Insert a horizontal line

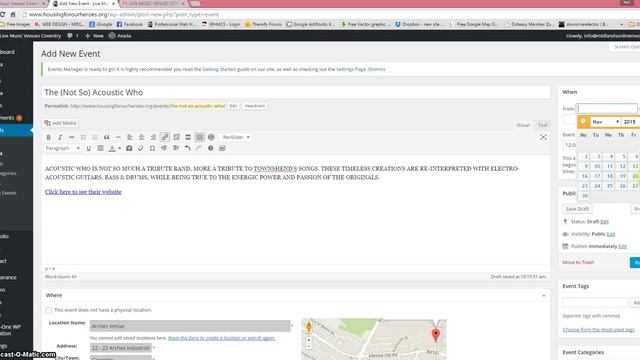tap(118, 137)
